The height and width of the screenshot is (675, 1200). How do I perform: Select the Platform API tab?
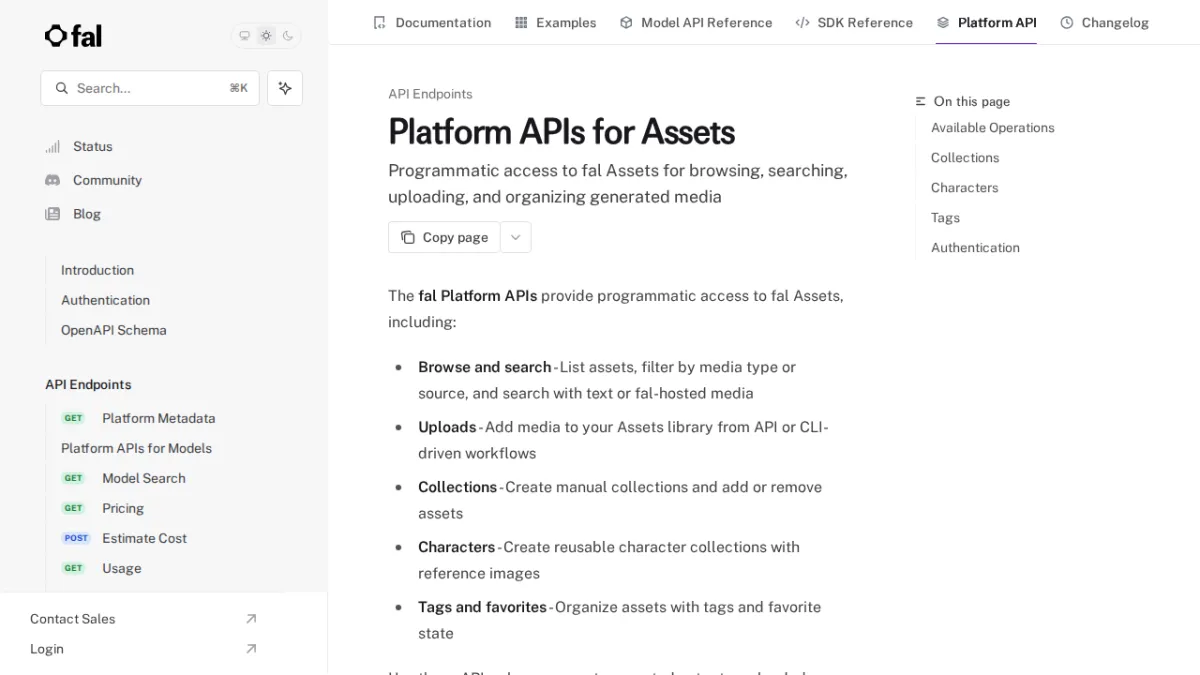point(986,22)
